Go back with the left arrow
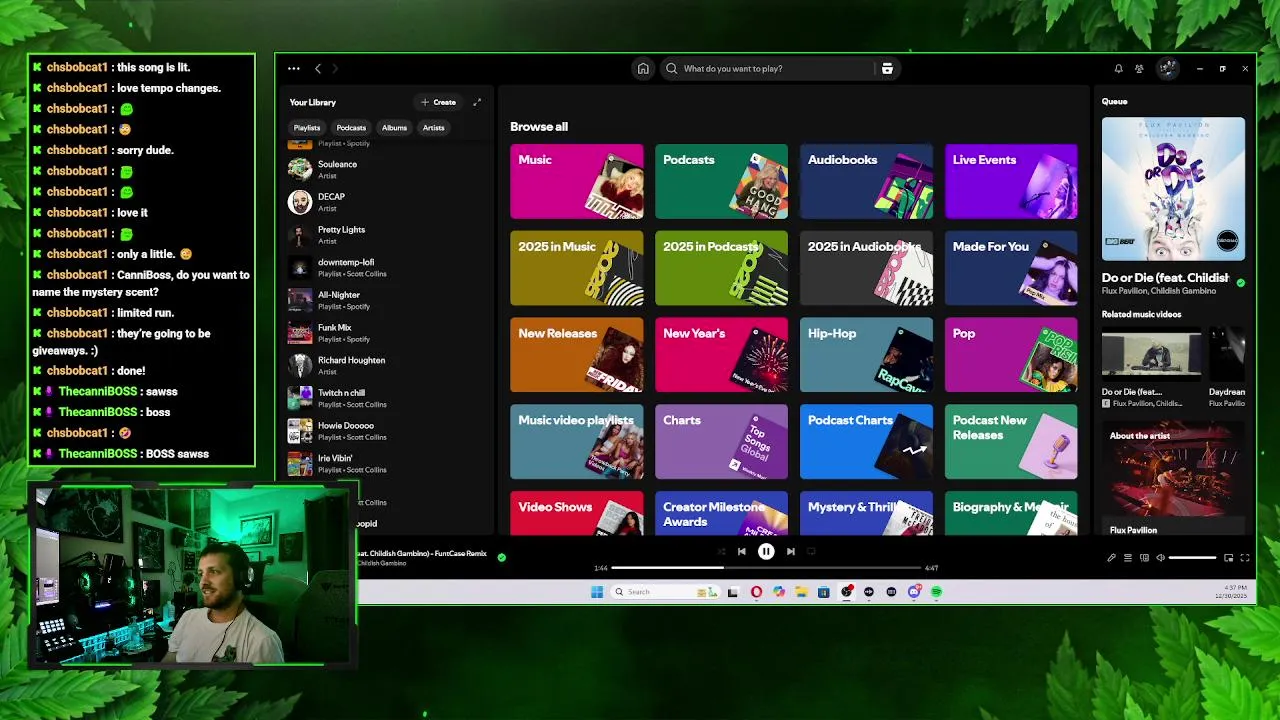Screen dimensions: 1280x720 tap(318, 69)
